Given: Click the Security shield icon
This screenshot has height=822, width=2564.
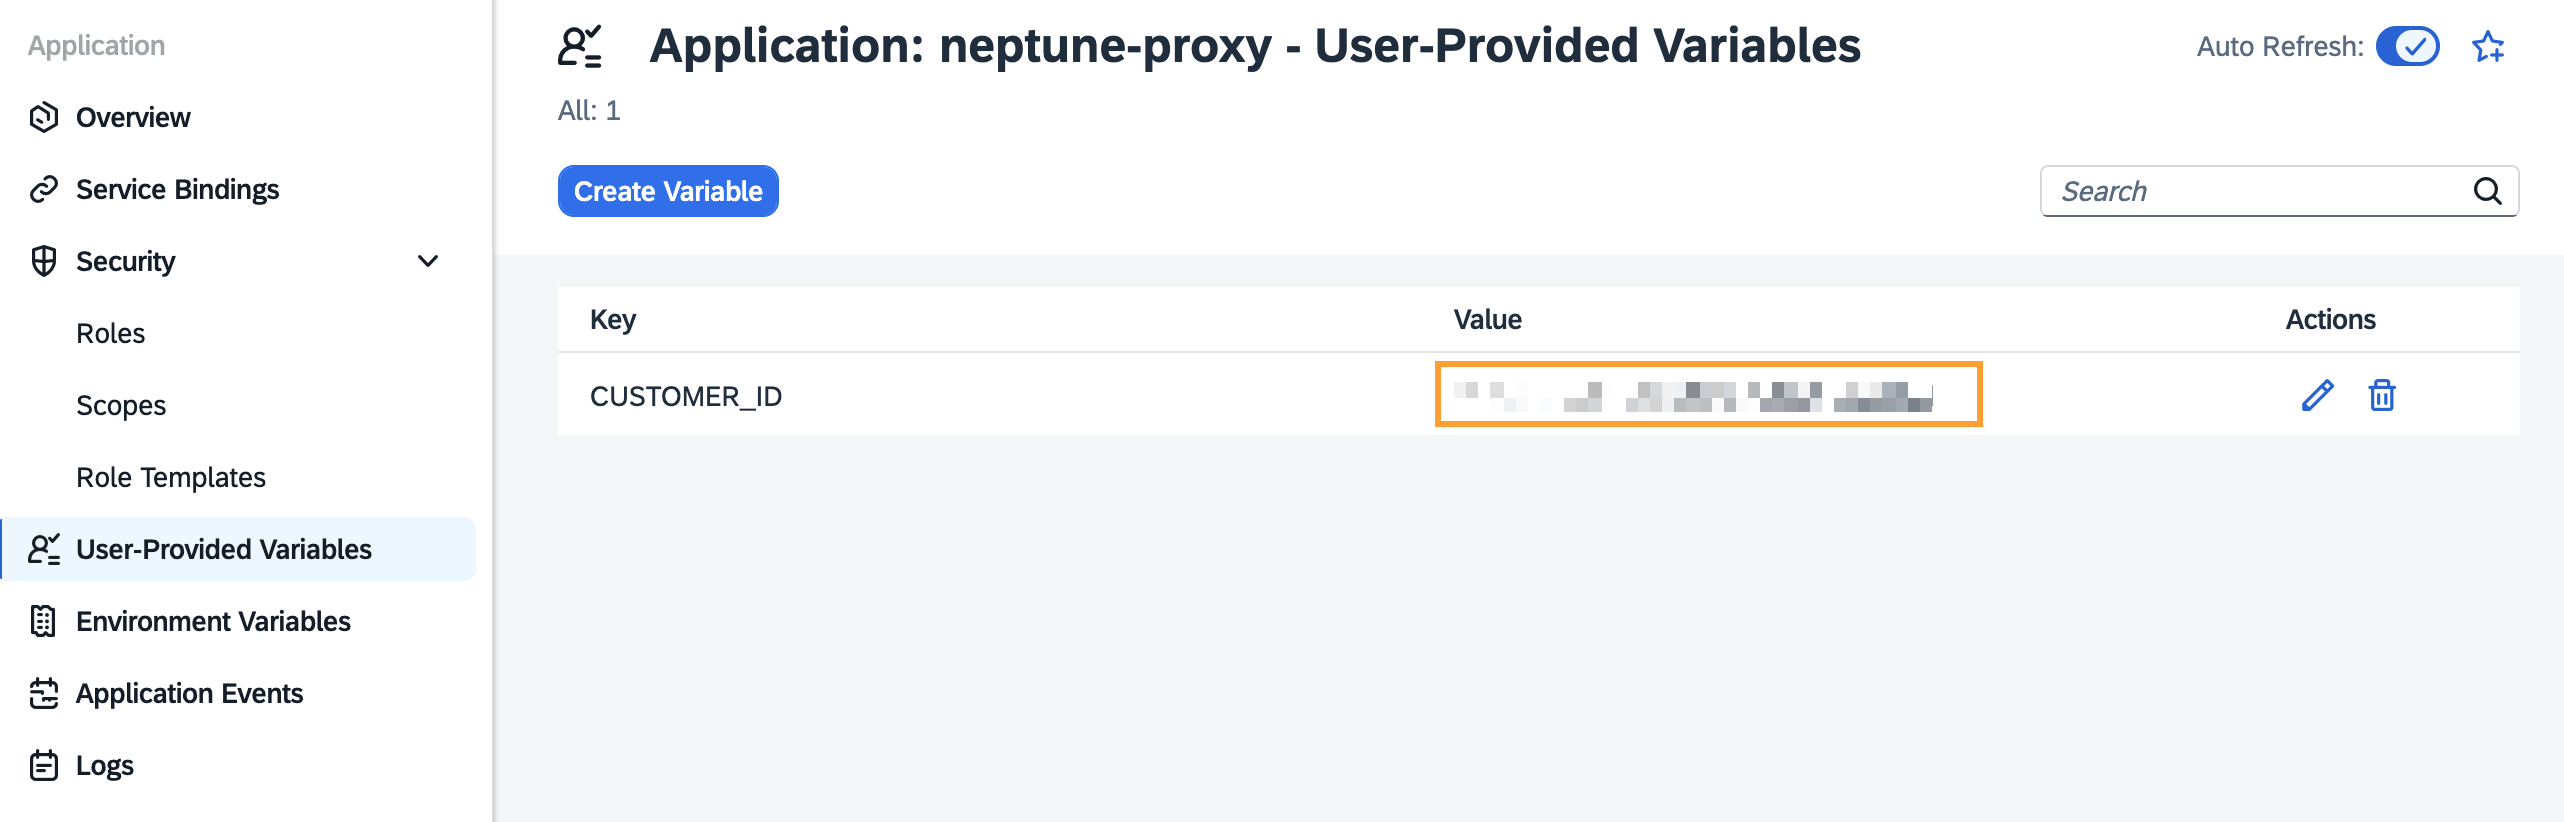Looking at the screenshot, I should click(43, 261).
